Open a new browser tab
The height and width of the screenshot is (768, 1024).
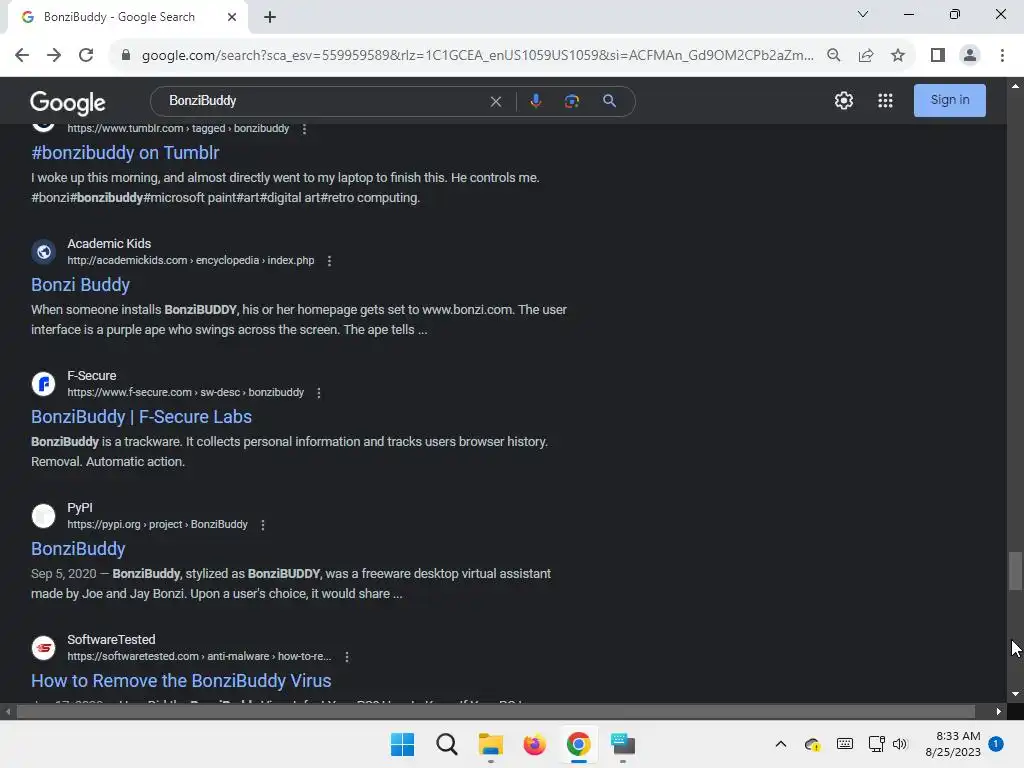270,17
